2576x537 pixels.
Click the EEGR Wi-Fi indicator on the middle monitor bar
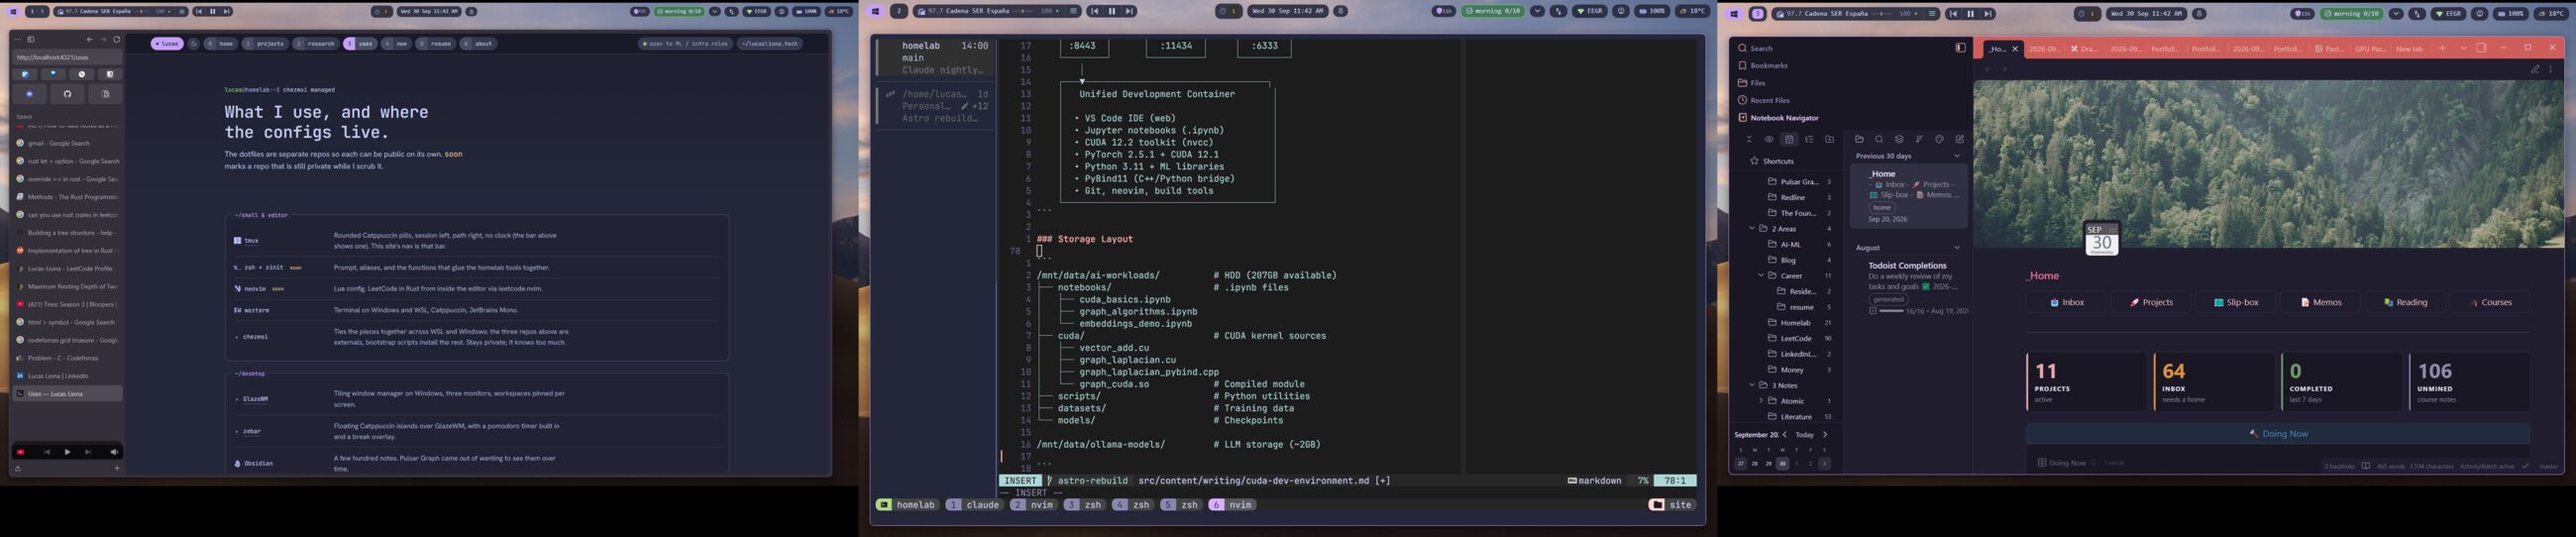coord(1590,12)
